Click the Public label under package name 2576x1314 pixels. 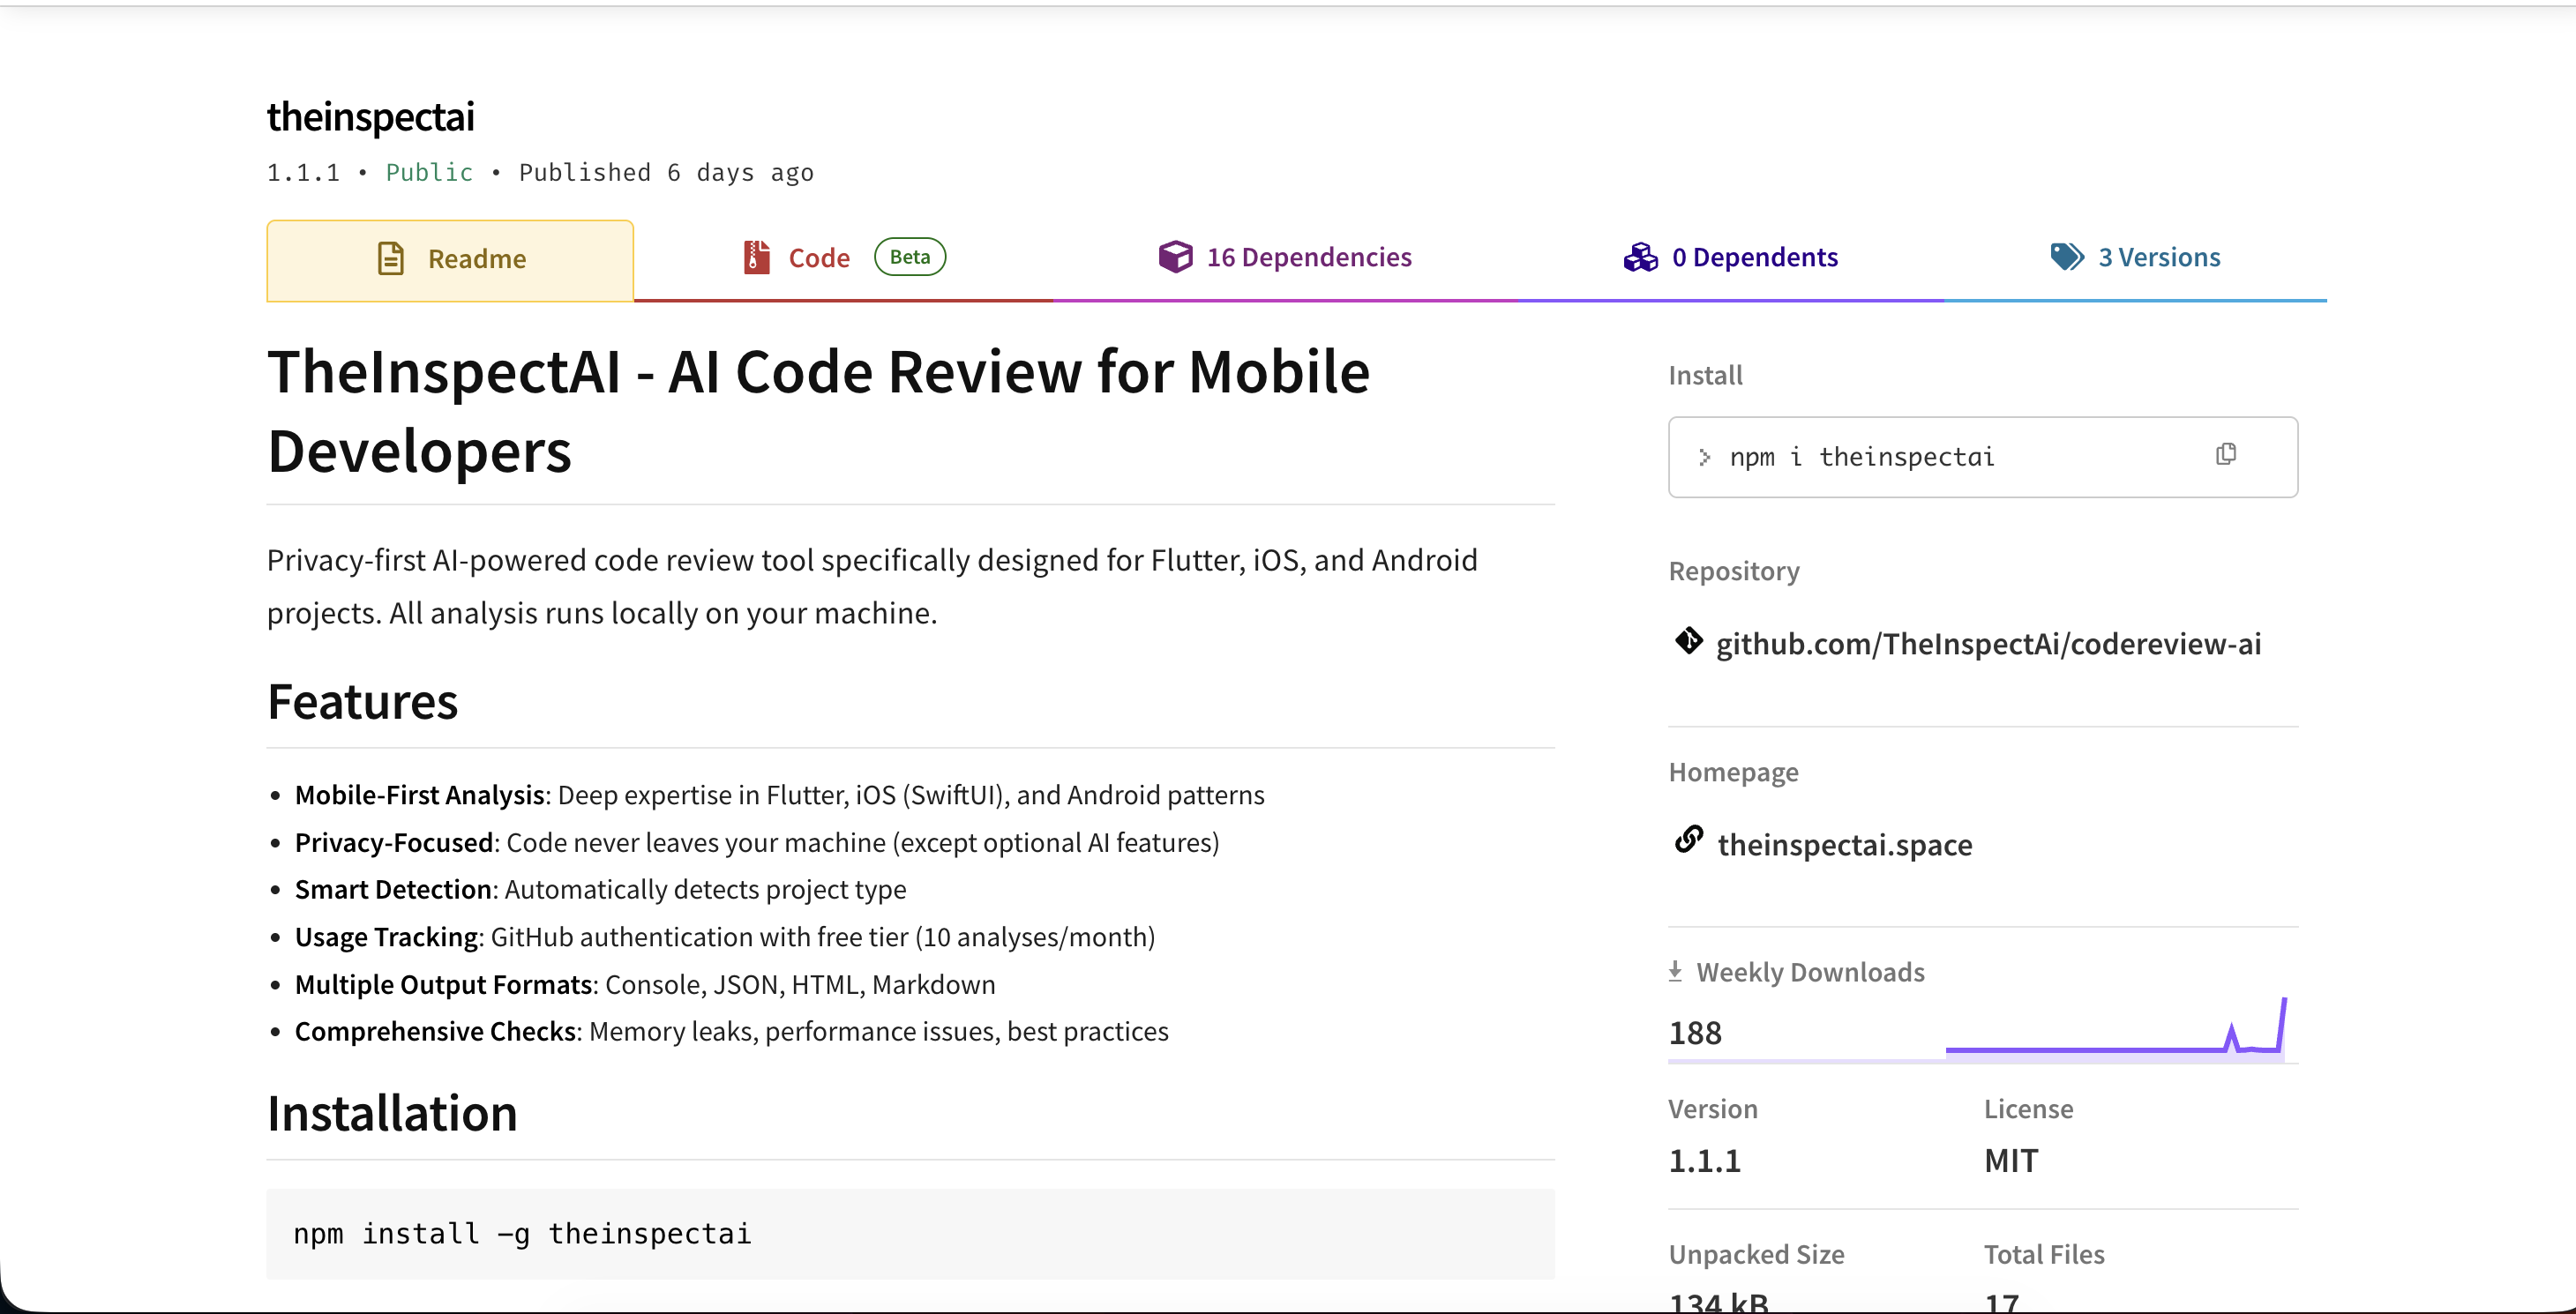pyautogui.click(x=429, y=173)
